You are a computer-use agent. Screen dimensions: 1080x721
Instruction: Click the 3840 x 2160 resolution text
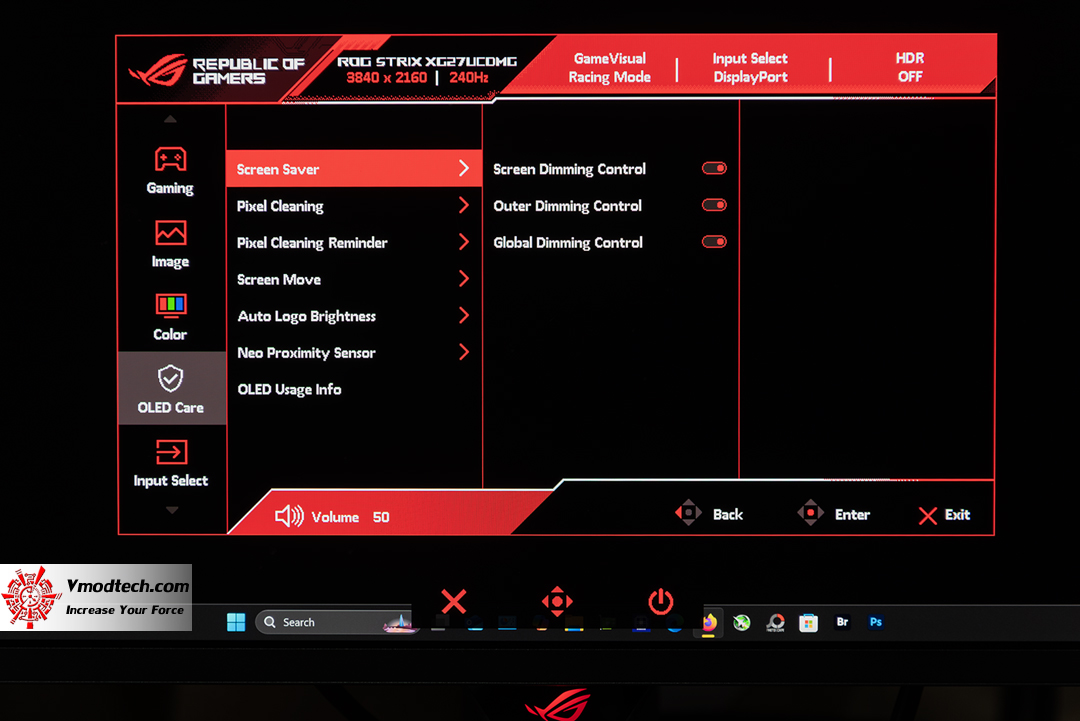386,78
